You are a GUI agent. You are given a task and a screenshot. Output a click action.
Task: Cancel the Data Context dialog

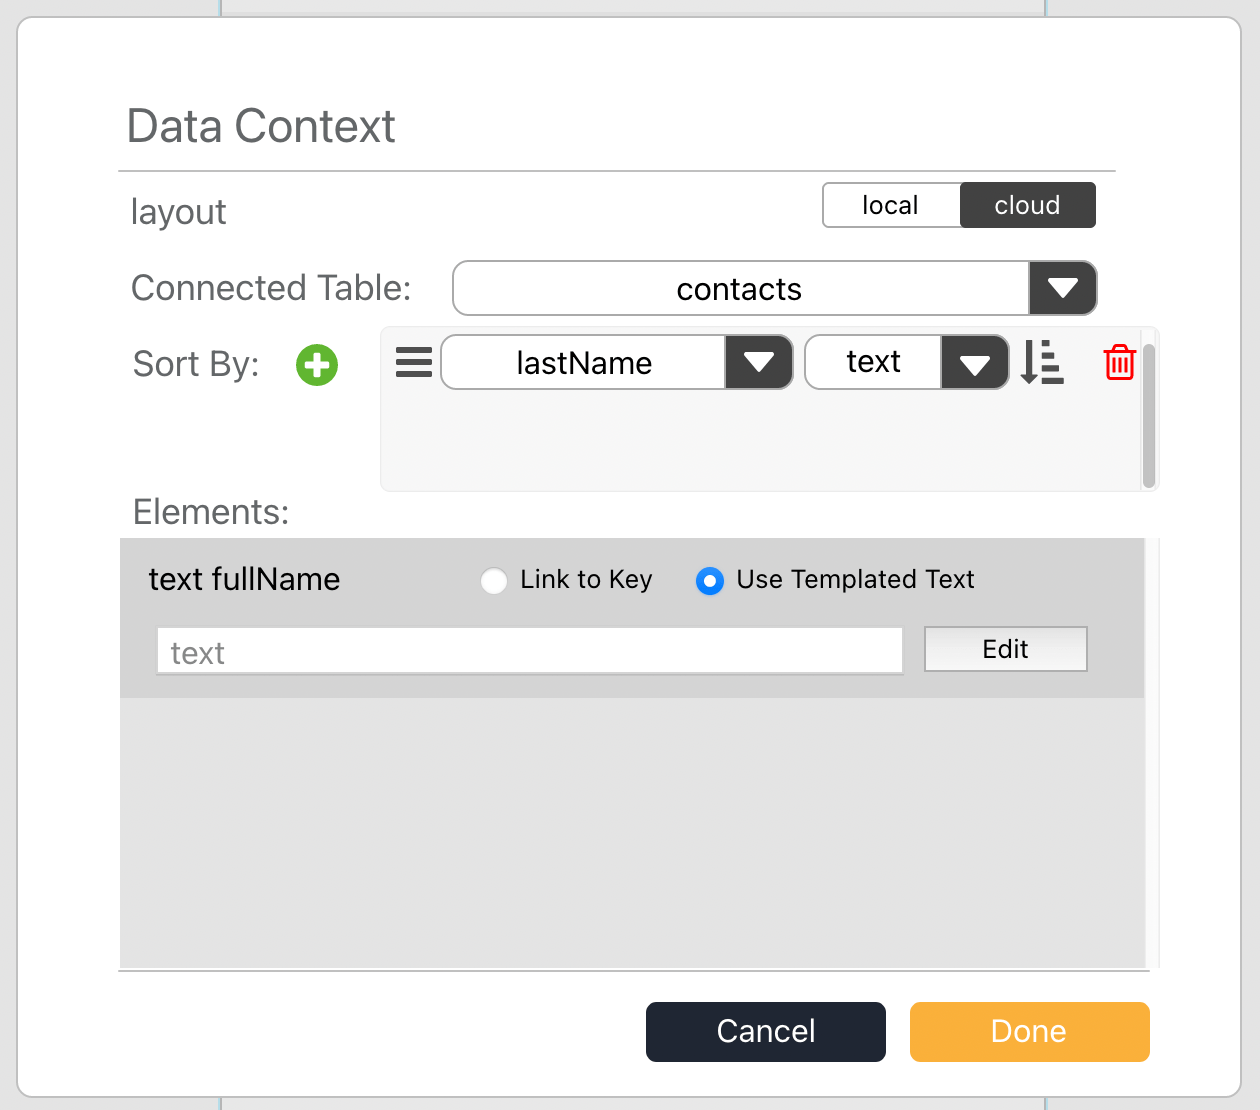point(766,1031)
